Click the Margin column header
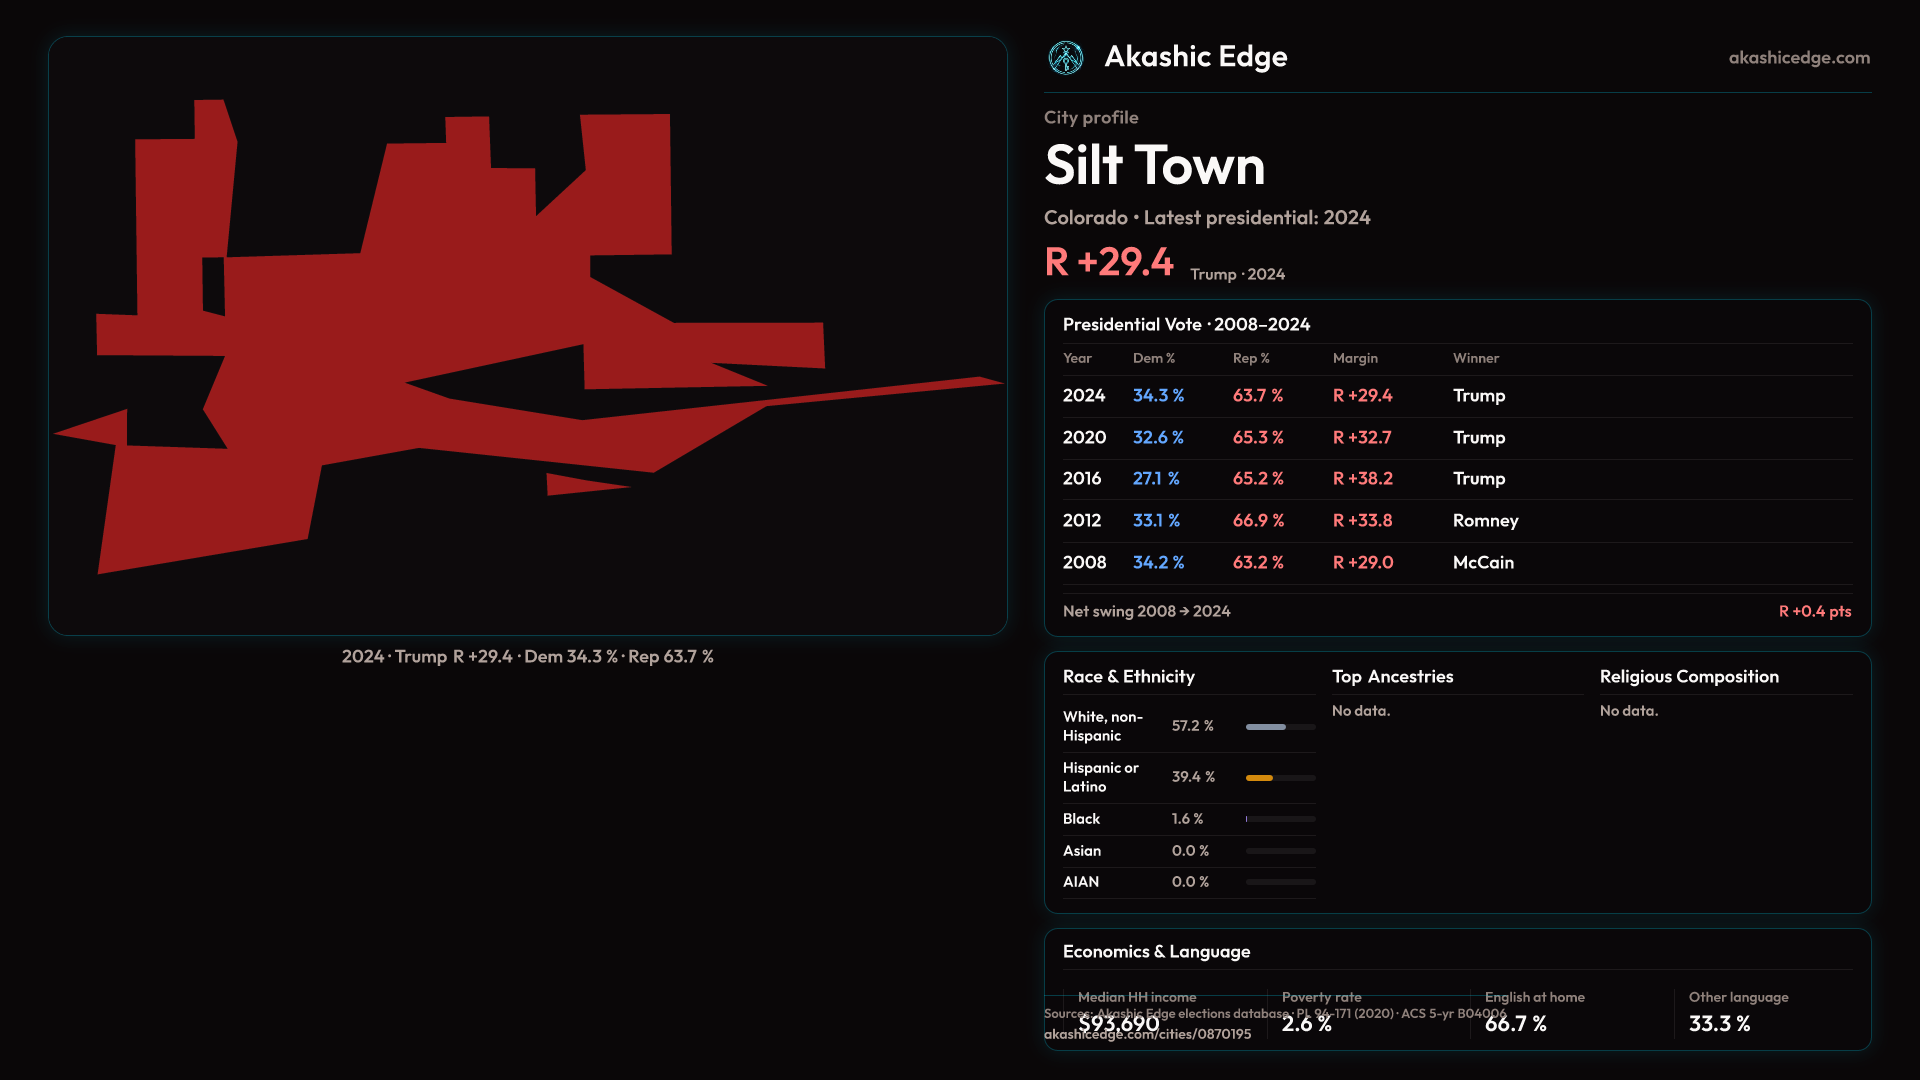Screen dimensions: 1920x1080 point(1355,358)
